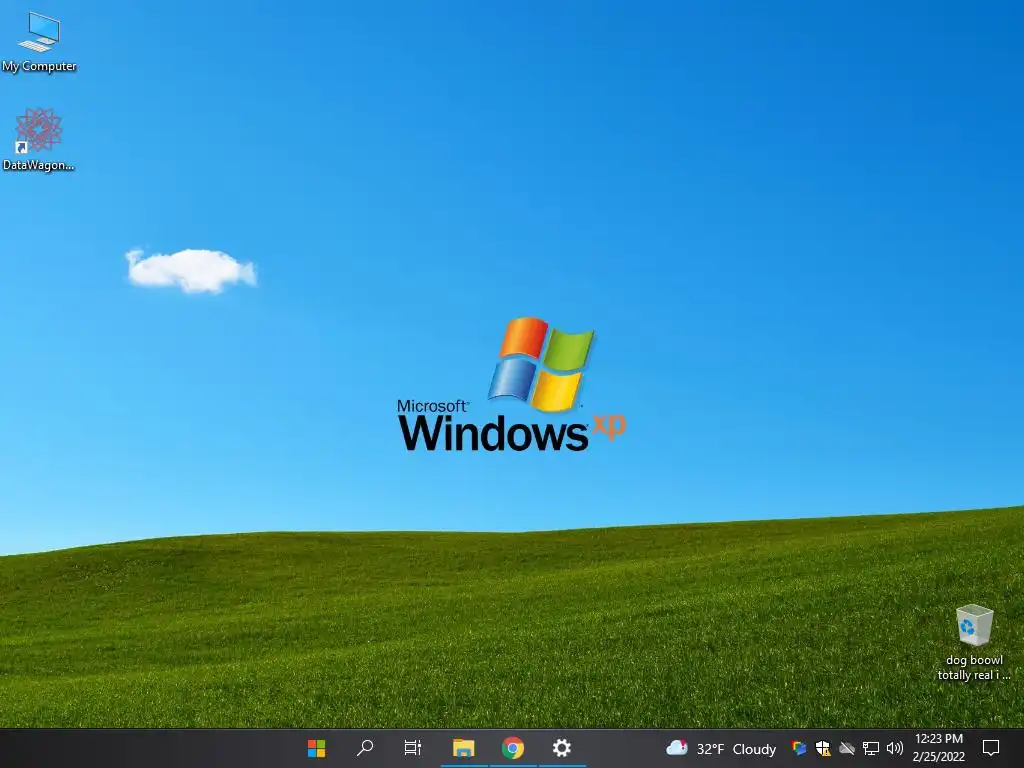Viewport: 1024px width, 768px height.
Task: Open the Windows Start menu
Action: pyautogui.click(x=317, y=748)
